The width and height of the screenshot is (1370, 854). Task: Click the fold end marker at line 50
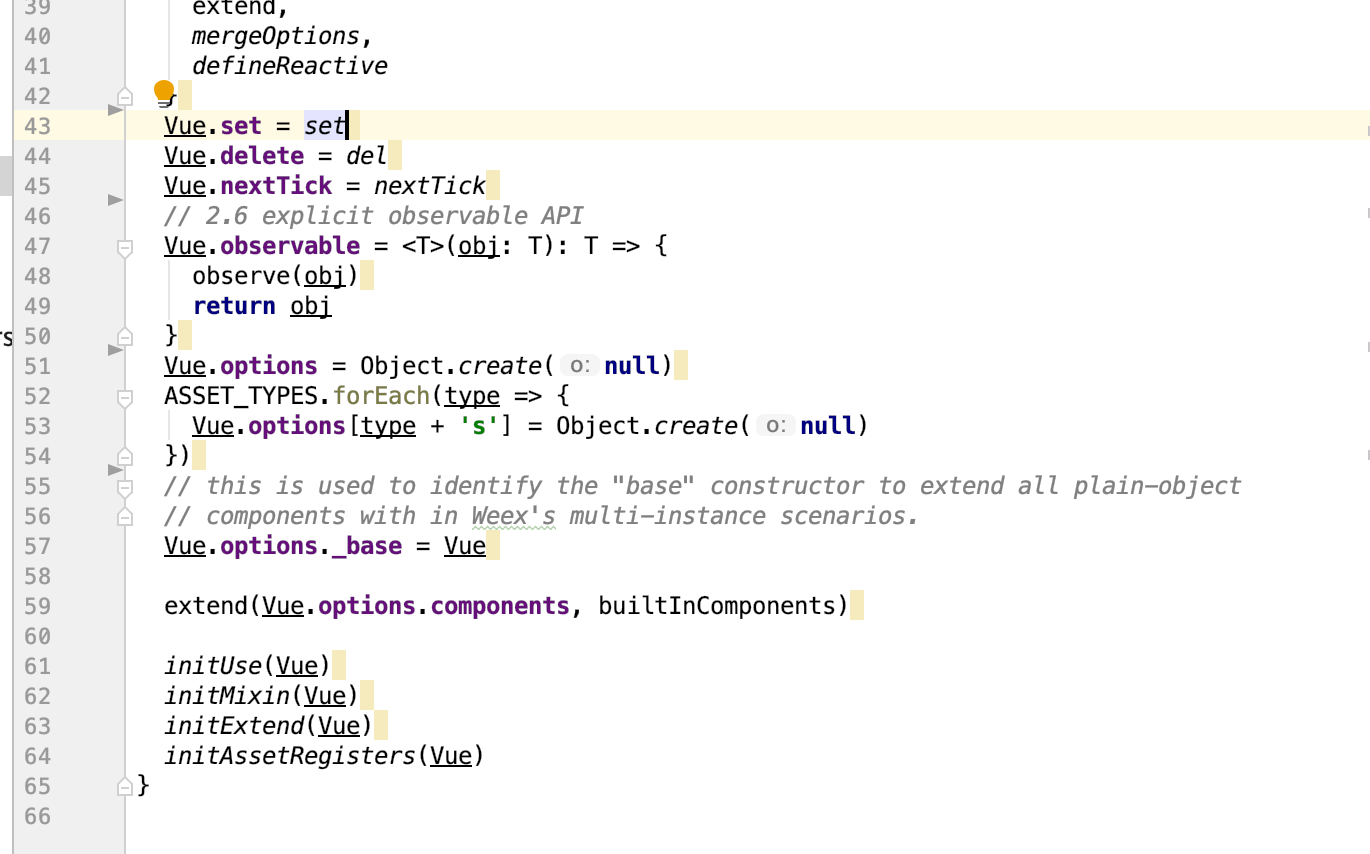coord(125,335)
